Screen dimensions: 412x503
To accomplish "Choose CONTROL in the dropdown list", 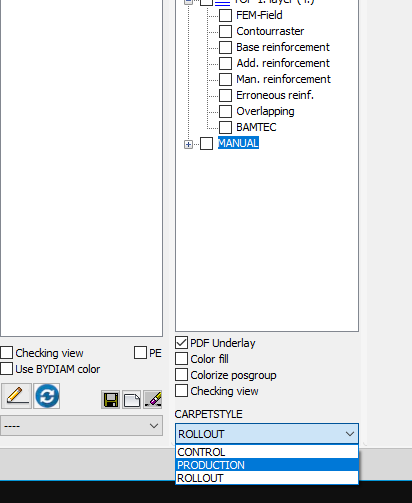I will click(267, 452).
